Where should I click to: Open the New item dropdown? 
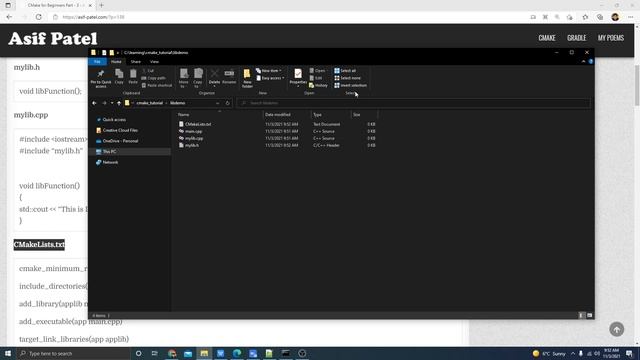(269, 71)
